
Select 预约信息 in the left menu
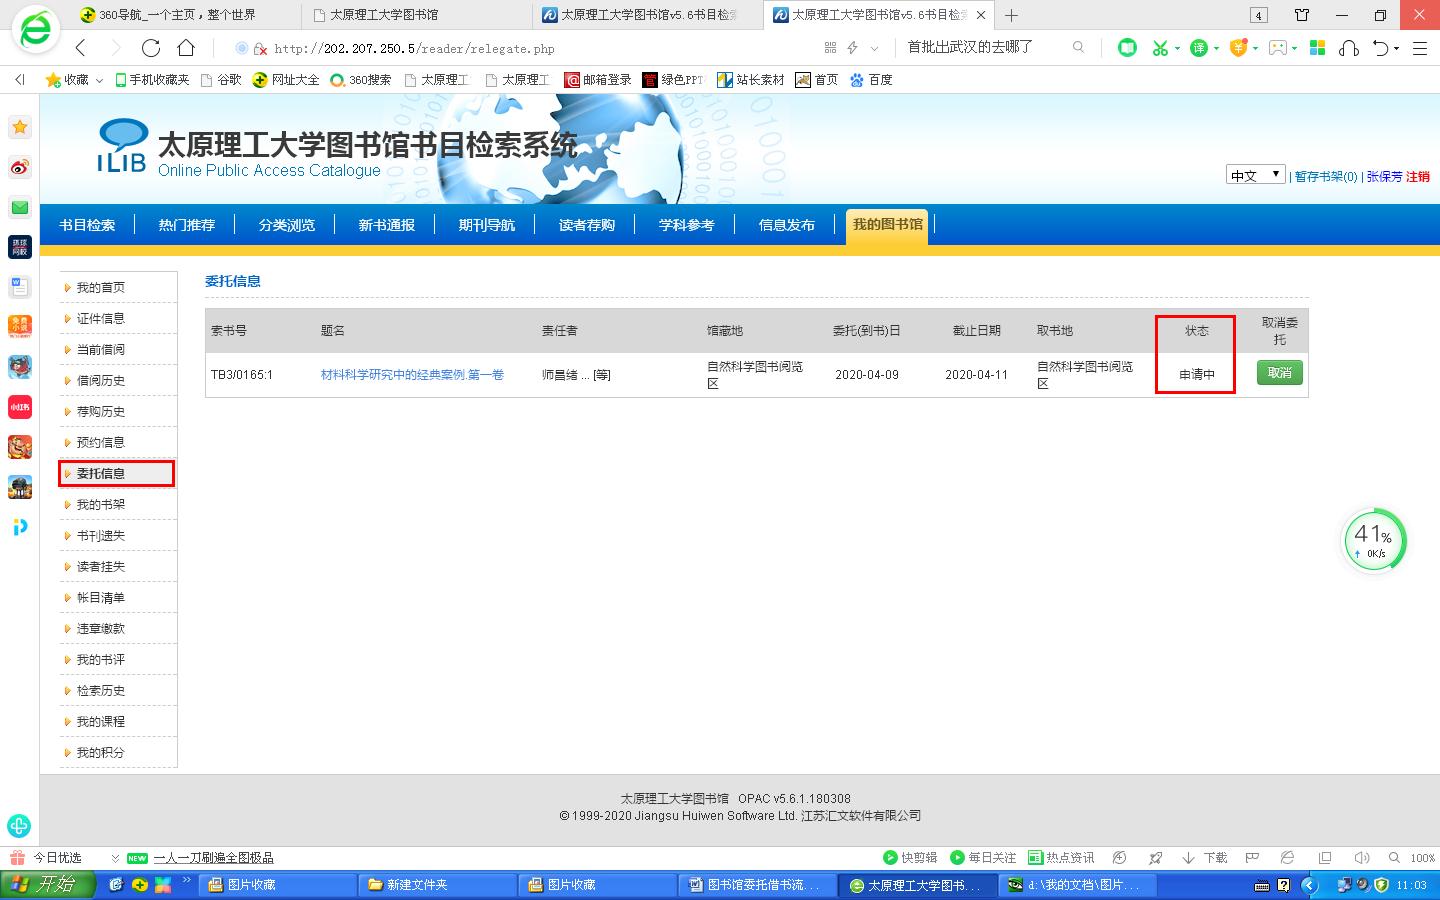[x=101, y=443]
